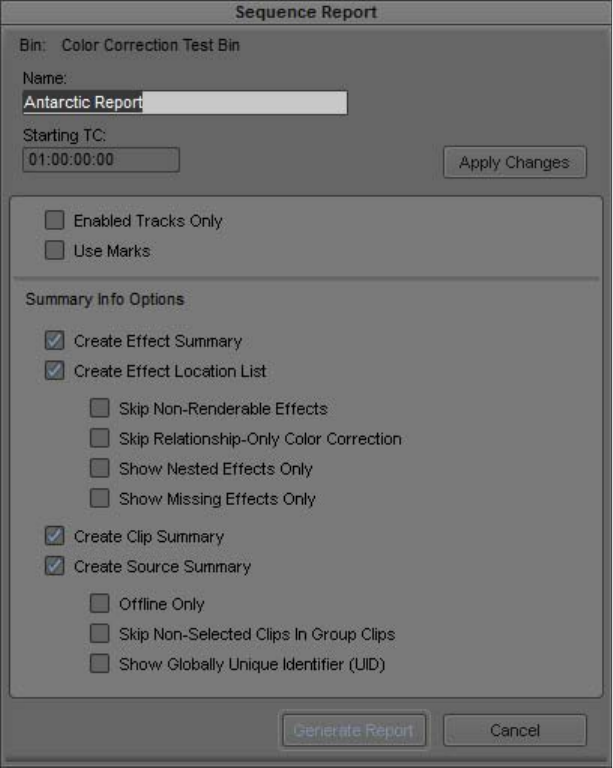The image size is (613, 768).
Task: Uncheck Create Effect Summary
Action: click(x=54, y=340)
